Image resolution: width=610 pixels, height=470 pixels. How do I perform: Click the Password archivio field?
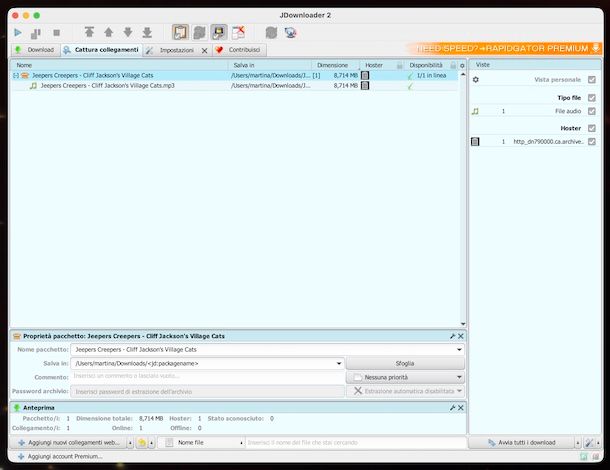[x=208, y=391]
